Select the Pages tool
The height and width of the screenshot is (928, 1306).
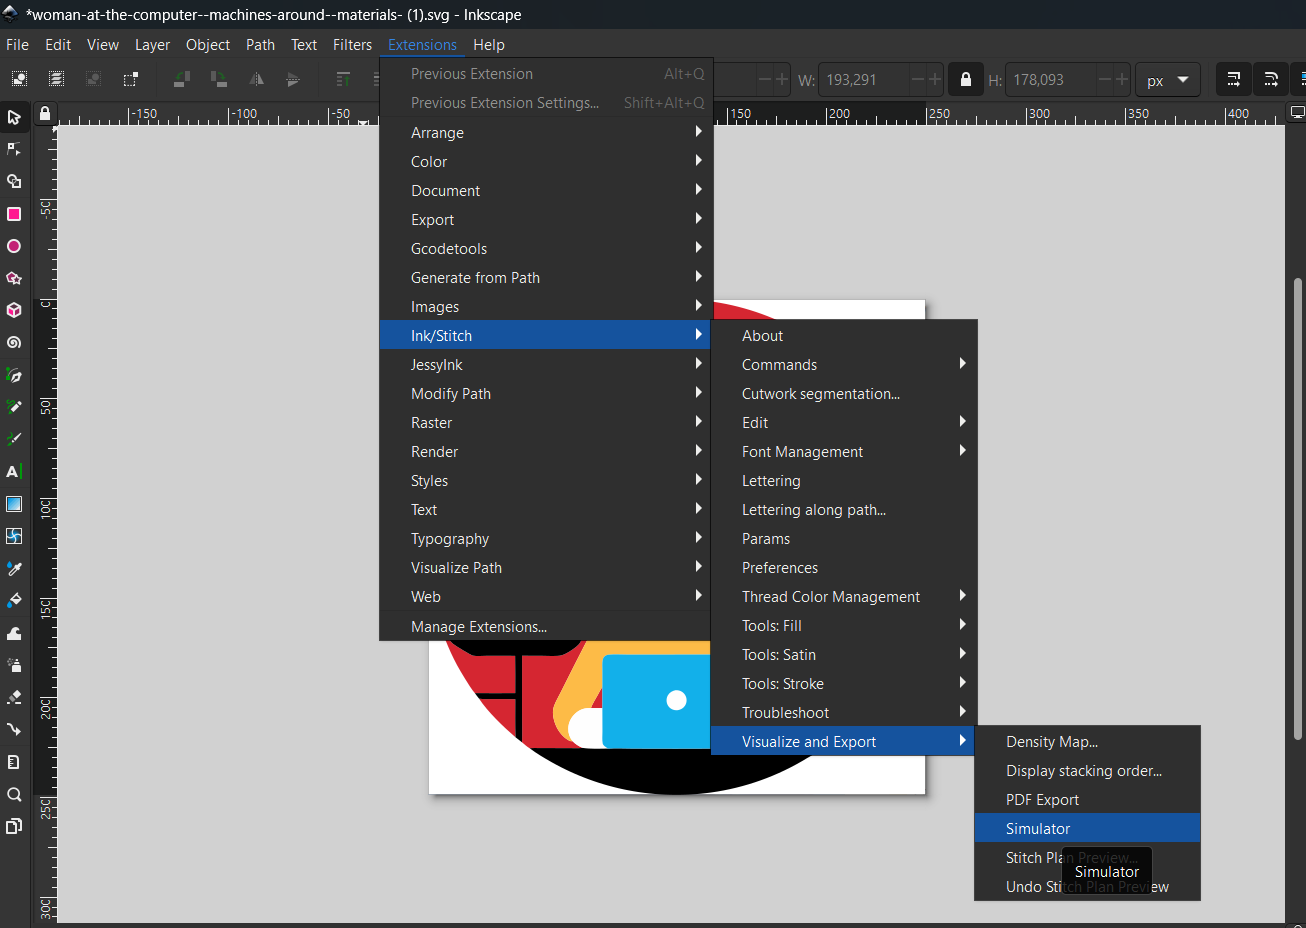[x=14, y=826]
